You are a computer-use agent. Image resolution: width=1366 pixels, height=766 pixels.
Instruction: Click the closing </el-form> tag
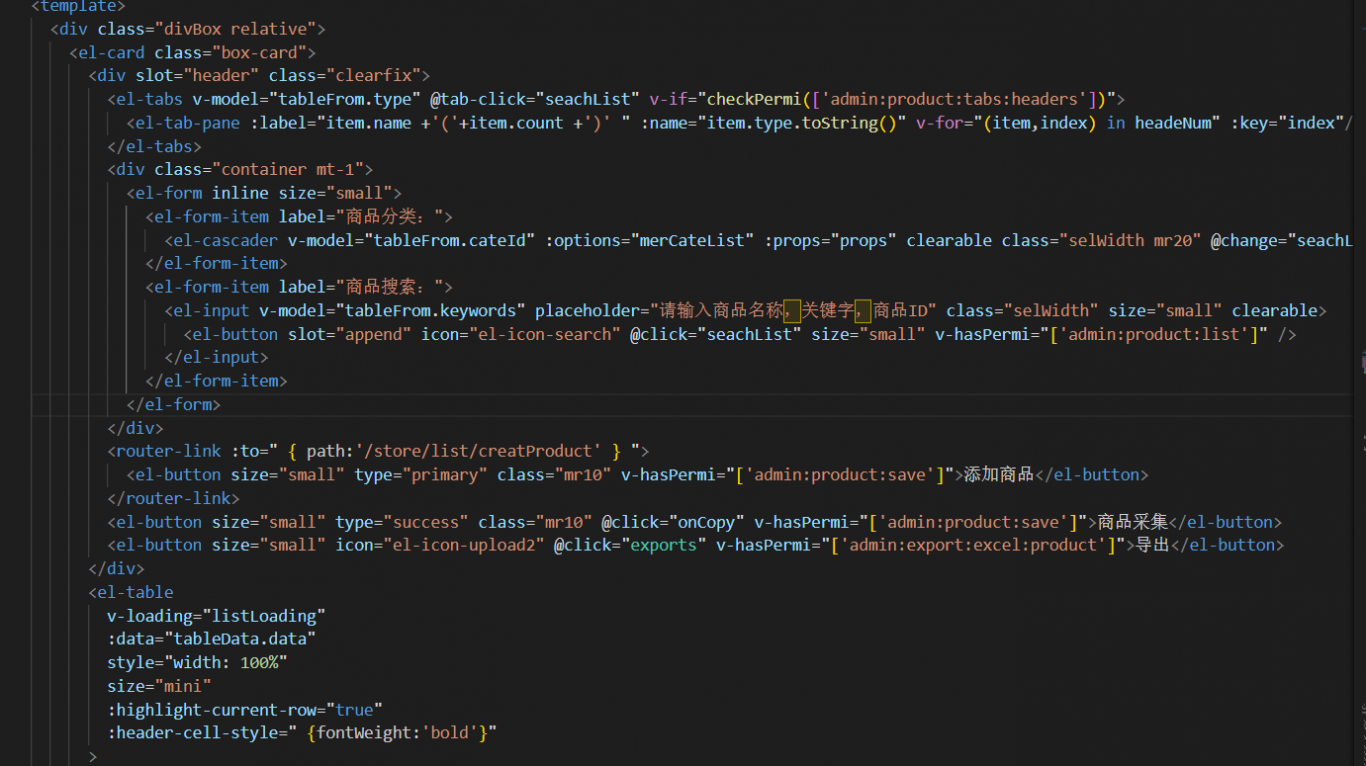pos(173,405)
